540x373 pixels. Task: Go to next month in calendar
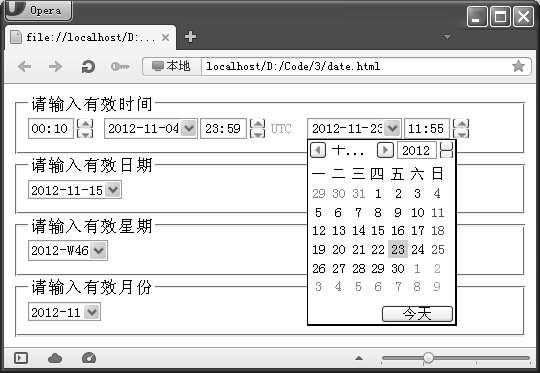pyautogui.click(x=385, y=150)
